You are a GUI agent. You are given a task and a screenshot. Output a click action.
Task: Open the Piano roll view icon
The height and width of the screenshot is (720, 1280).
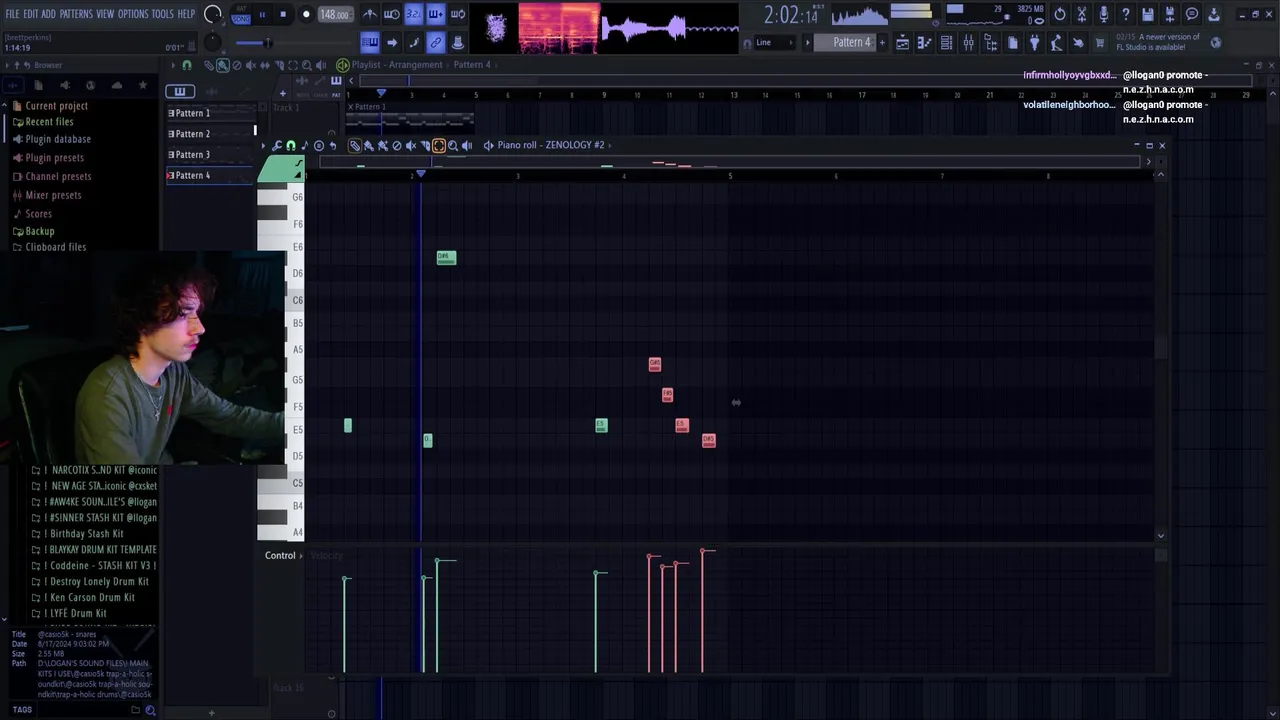point(924,42)
